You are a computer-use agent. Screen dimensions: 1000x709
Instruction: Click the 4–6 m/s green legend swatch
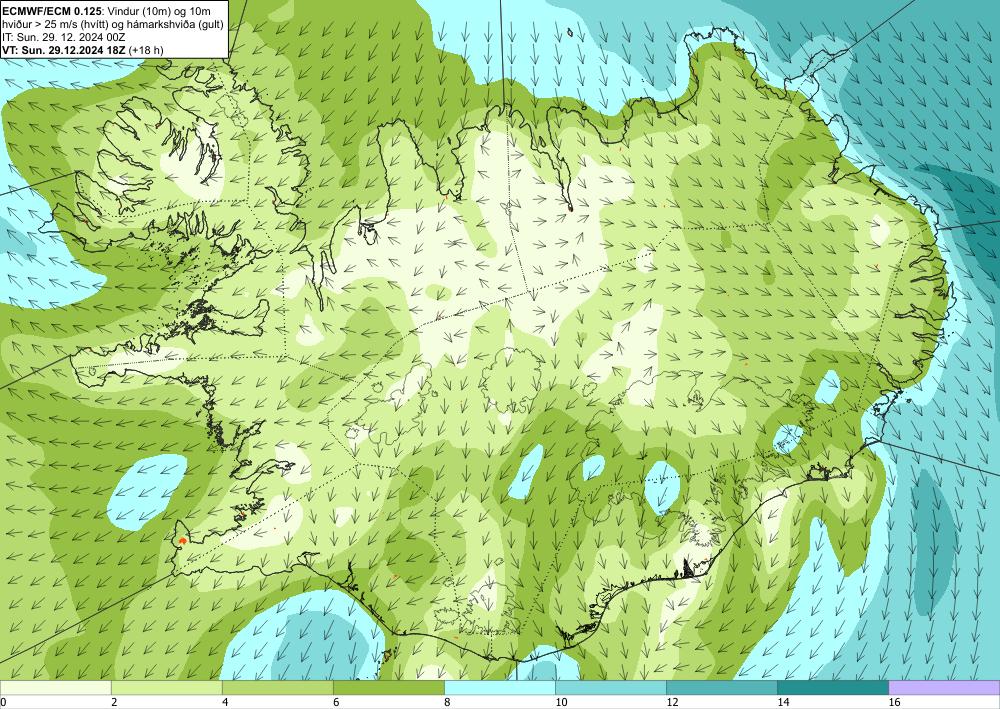(x=277, y=688)
